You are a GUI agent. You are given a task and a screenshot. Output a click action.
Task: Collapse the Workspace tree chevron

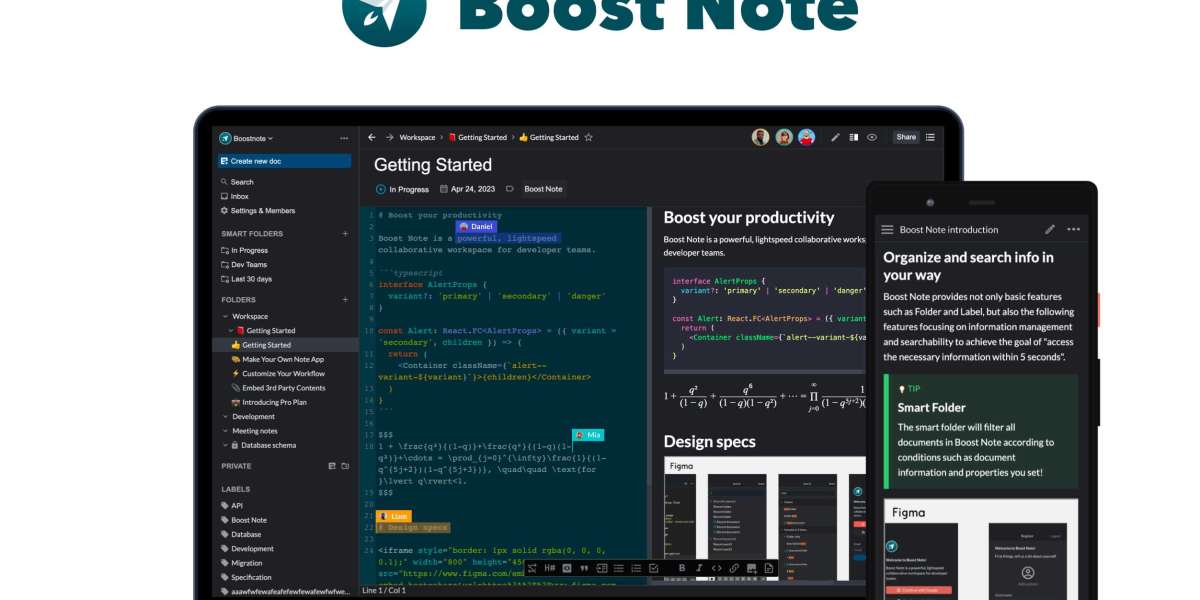coord(225,316)
